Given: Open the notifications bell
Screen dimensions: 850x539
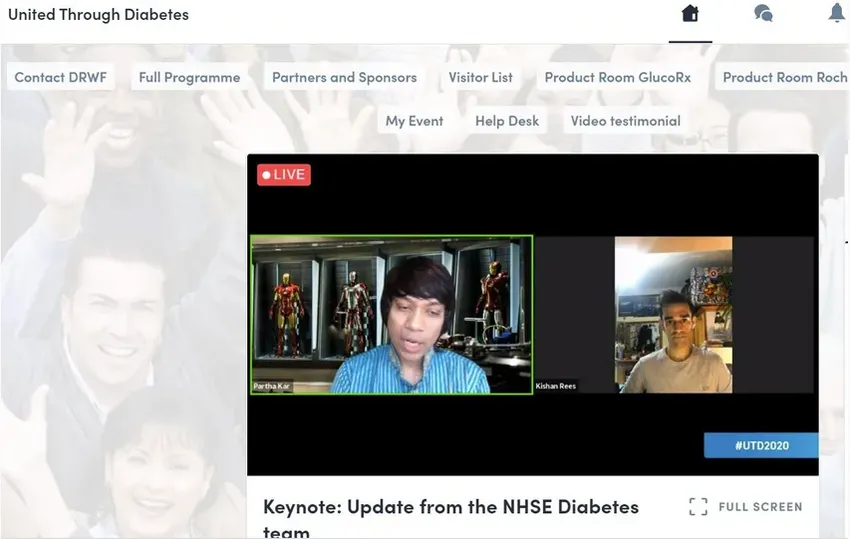Looking at the screenshot, I should (x=836, y=14).
